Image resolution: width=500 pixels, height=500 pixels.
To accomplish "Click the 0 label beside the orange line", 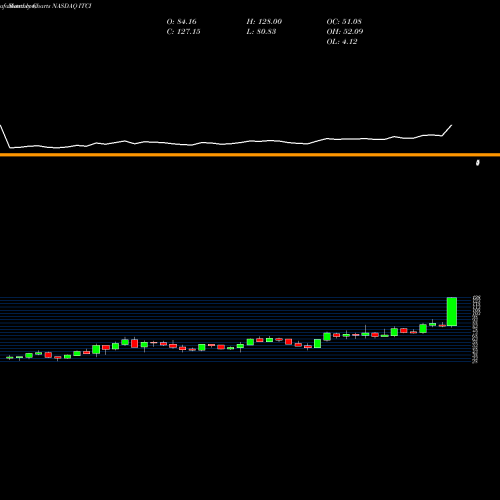I will (478, 163).
